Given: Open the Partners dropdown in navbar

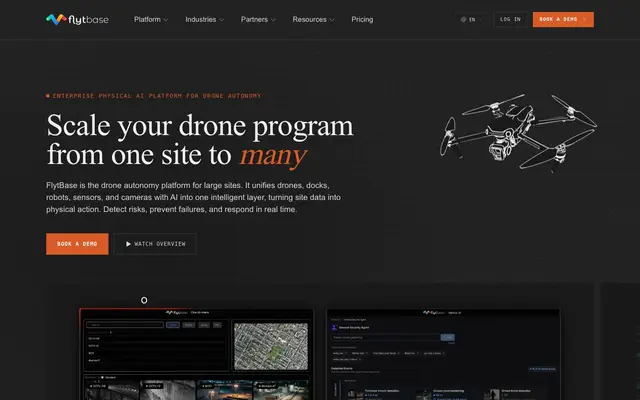Looking at the screenshot, I should tap(258, 20).
